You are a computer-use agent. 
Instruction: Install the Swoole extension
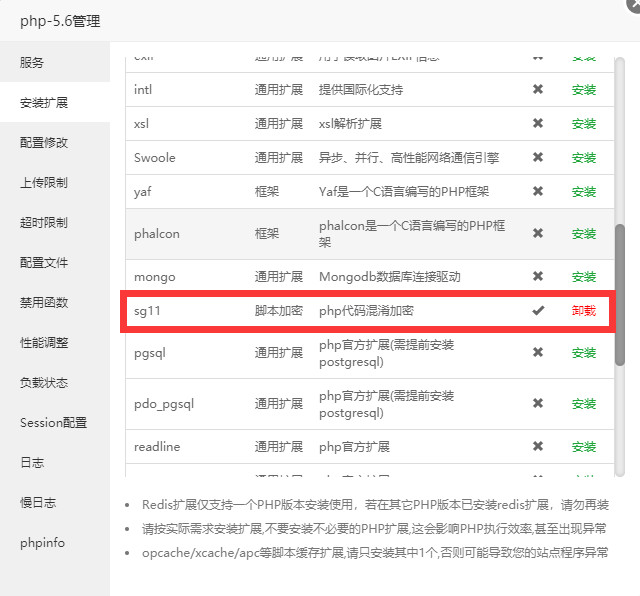click(x=583, y=158)
